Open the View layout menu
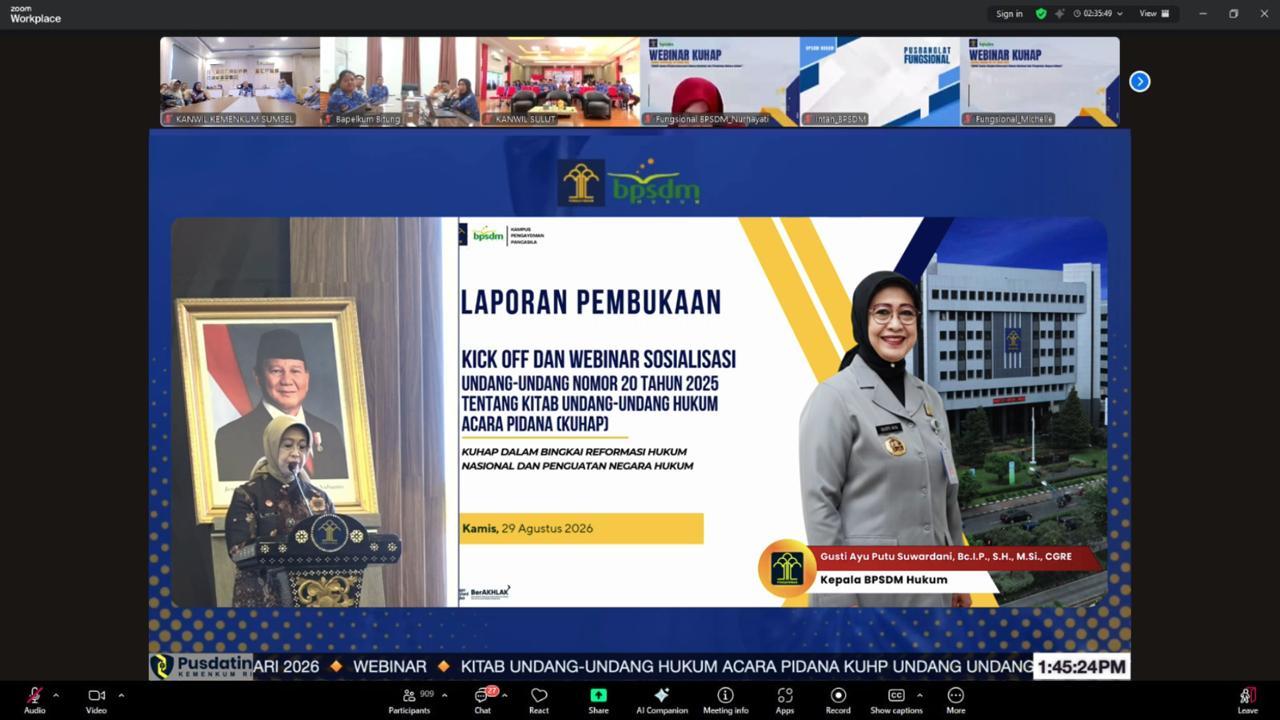 1154,14
